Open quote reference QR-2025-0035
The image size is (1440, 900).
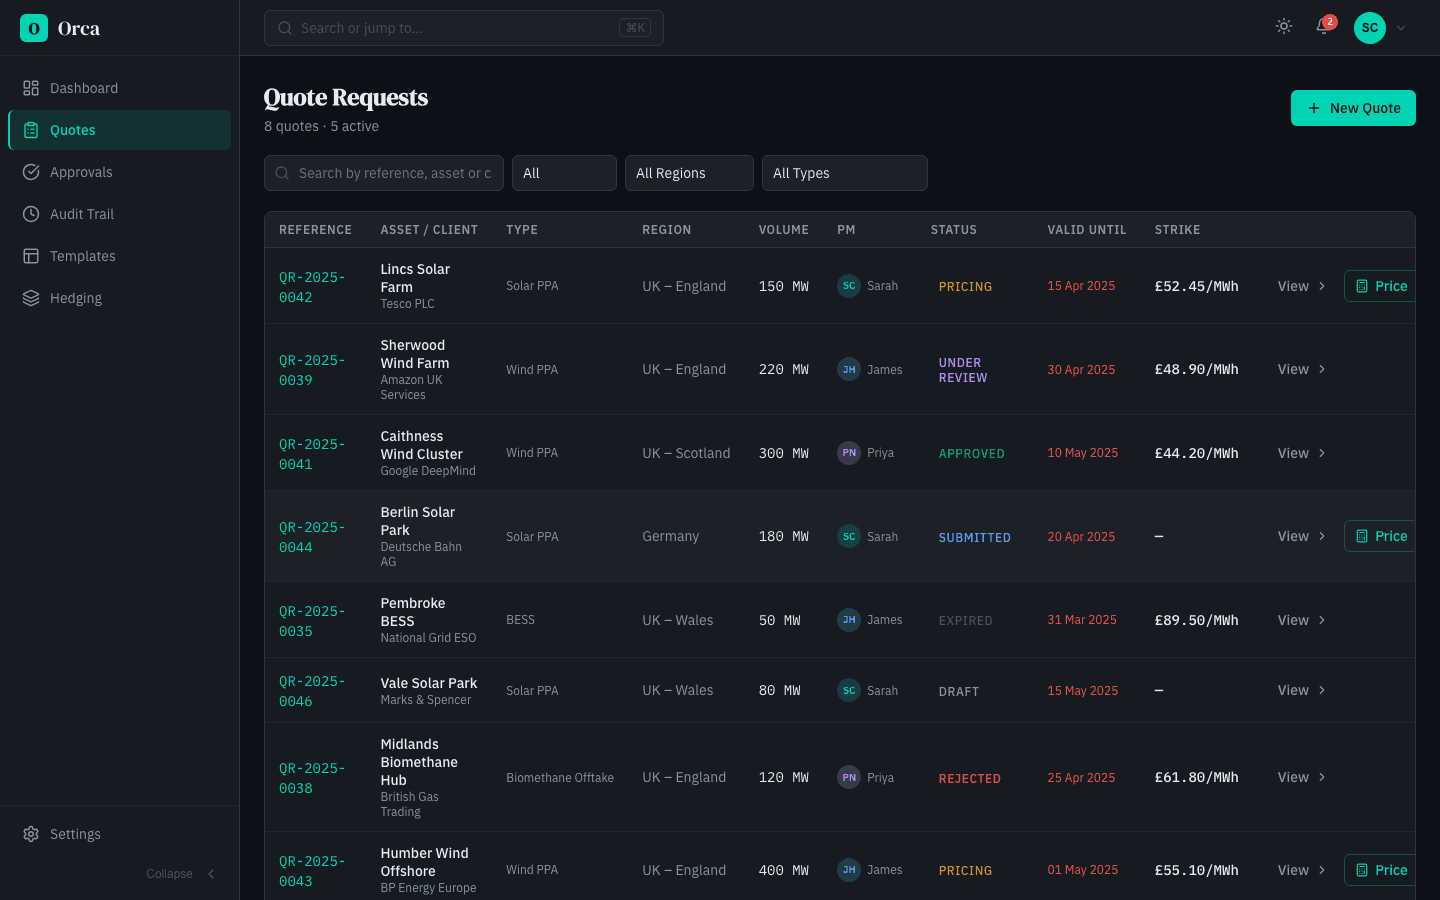point(312,621)
